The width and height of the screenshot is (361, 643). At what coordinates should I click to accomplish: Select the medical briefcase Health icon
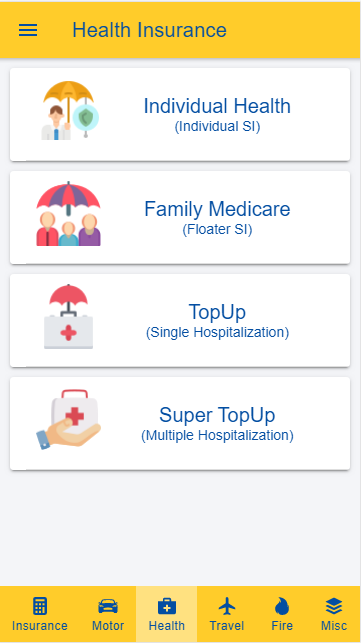pyautogui.click(x=167, y=606)
